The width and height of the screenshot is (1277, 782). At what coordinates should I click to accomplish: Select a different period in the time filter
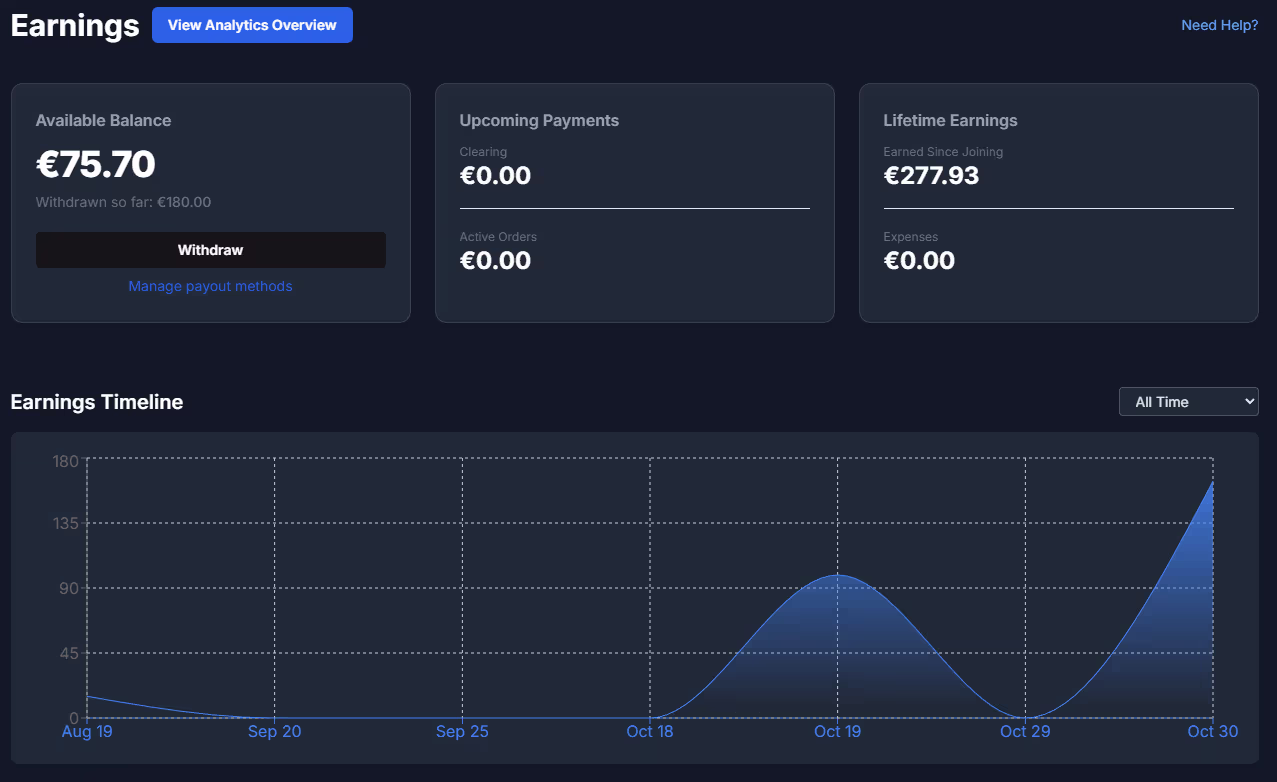tap(1188, 401)
